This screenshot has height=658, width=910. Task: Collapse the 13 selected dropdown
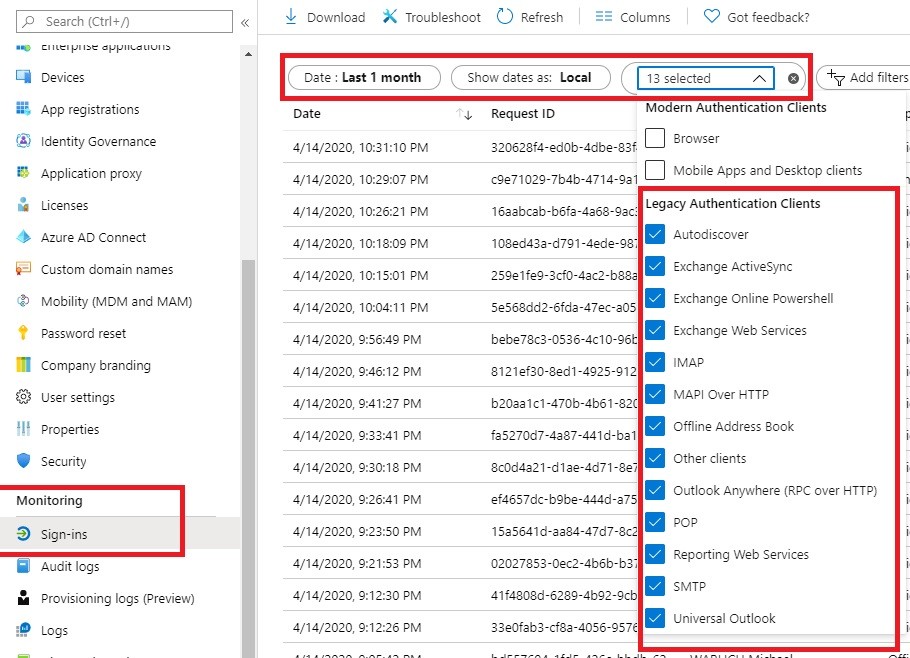tap(759, 78)
